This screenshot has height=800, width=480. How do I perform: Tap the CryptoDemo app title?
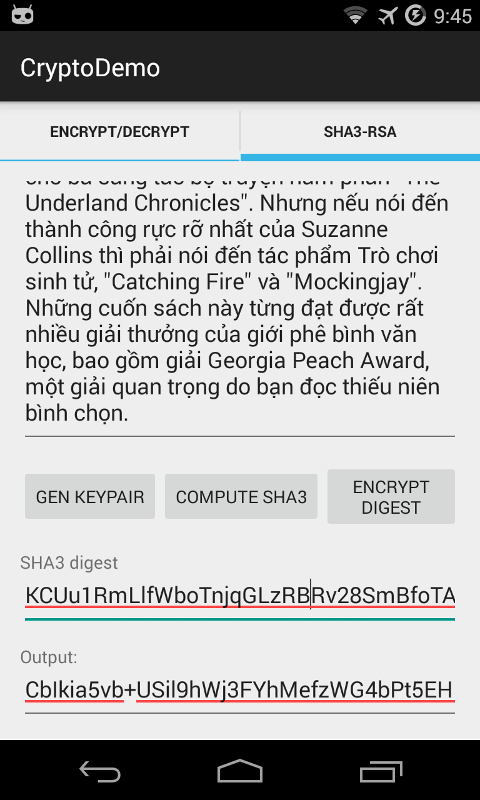point(90,68)
